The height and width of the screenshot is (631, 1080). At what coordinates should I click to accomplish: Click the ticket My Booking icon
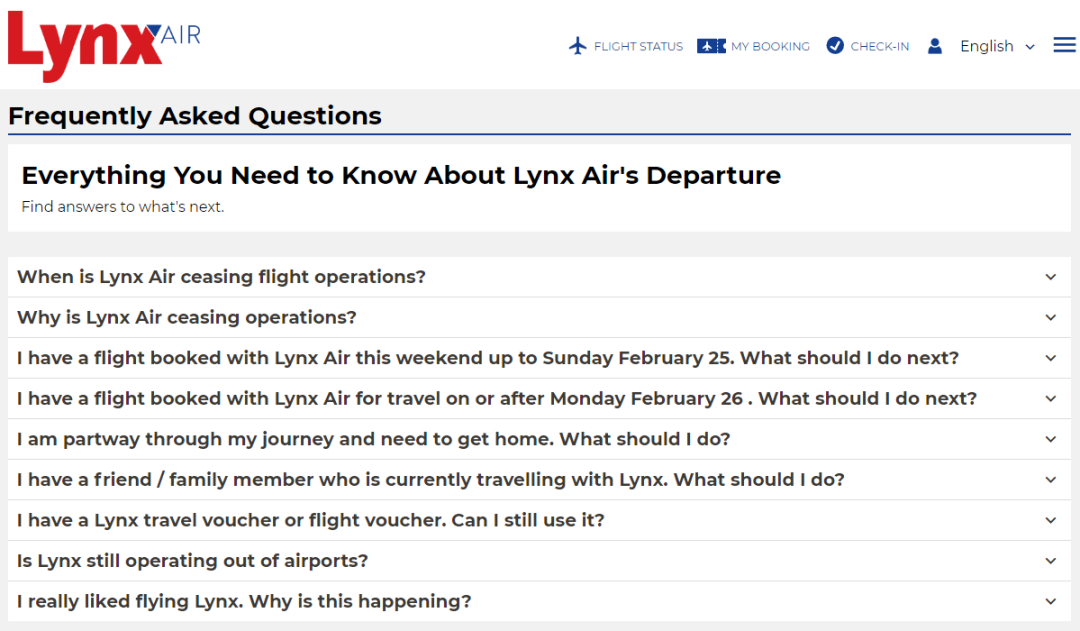(712, 46)
